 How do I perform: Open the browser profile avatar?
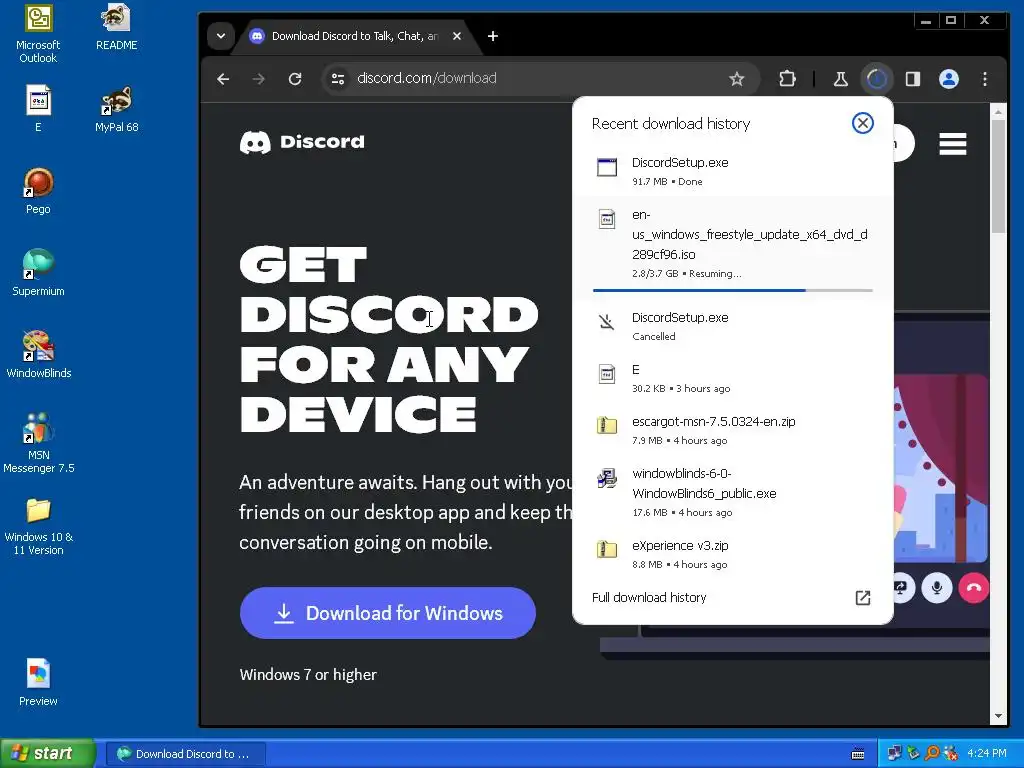949,79
